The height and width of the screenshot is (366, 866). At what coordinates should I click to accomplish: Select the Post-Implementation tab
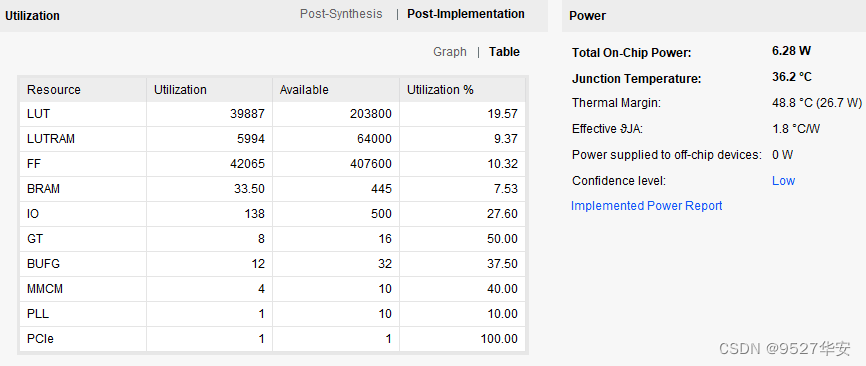[x=466, y=14]
